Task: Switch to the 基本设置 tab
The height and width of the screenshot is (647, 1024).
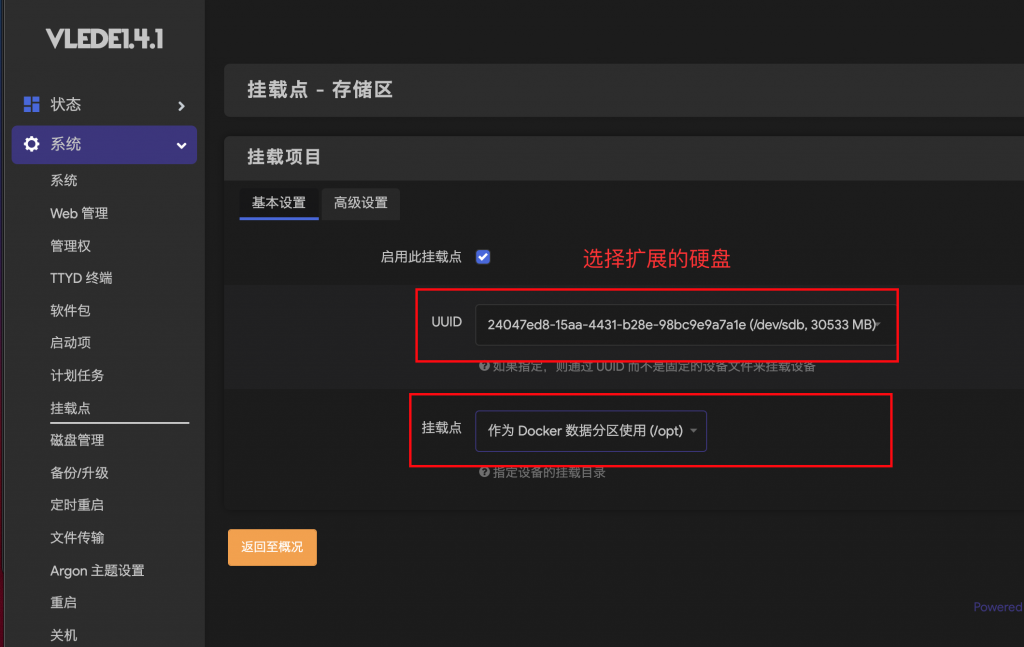Action: pyautogui.click(x=279, y=203)
